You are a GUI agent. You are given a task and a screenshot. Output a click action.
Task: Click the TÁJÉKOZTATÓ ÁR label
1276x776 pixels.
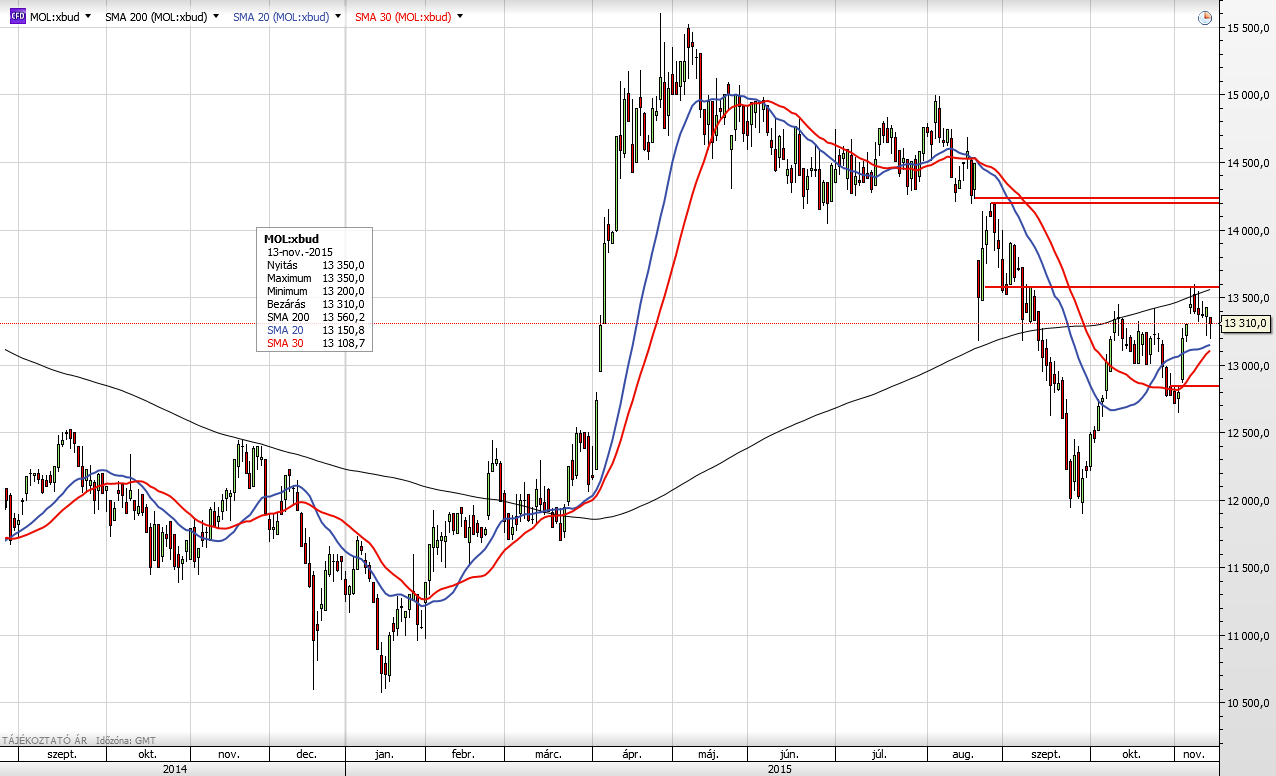tap(46, 740)
